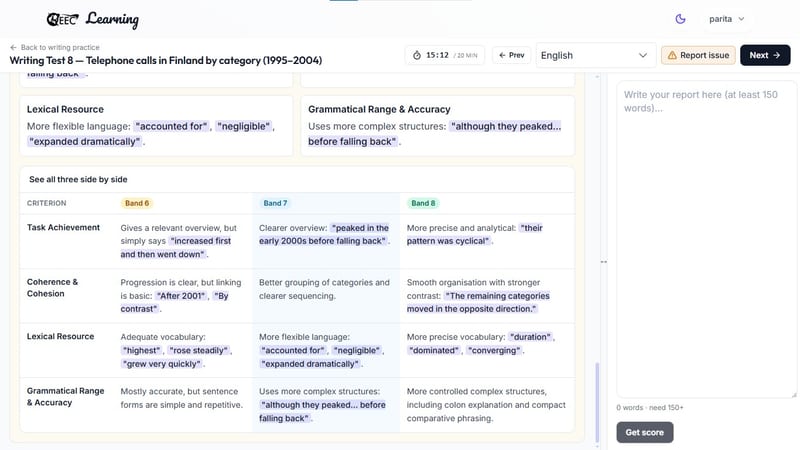Click the word count status text

[x=649, y=408]
